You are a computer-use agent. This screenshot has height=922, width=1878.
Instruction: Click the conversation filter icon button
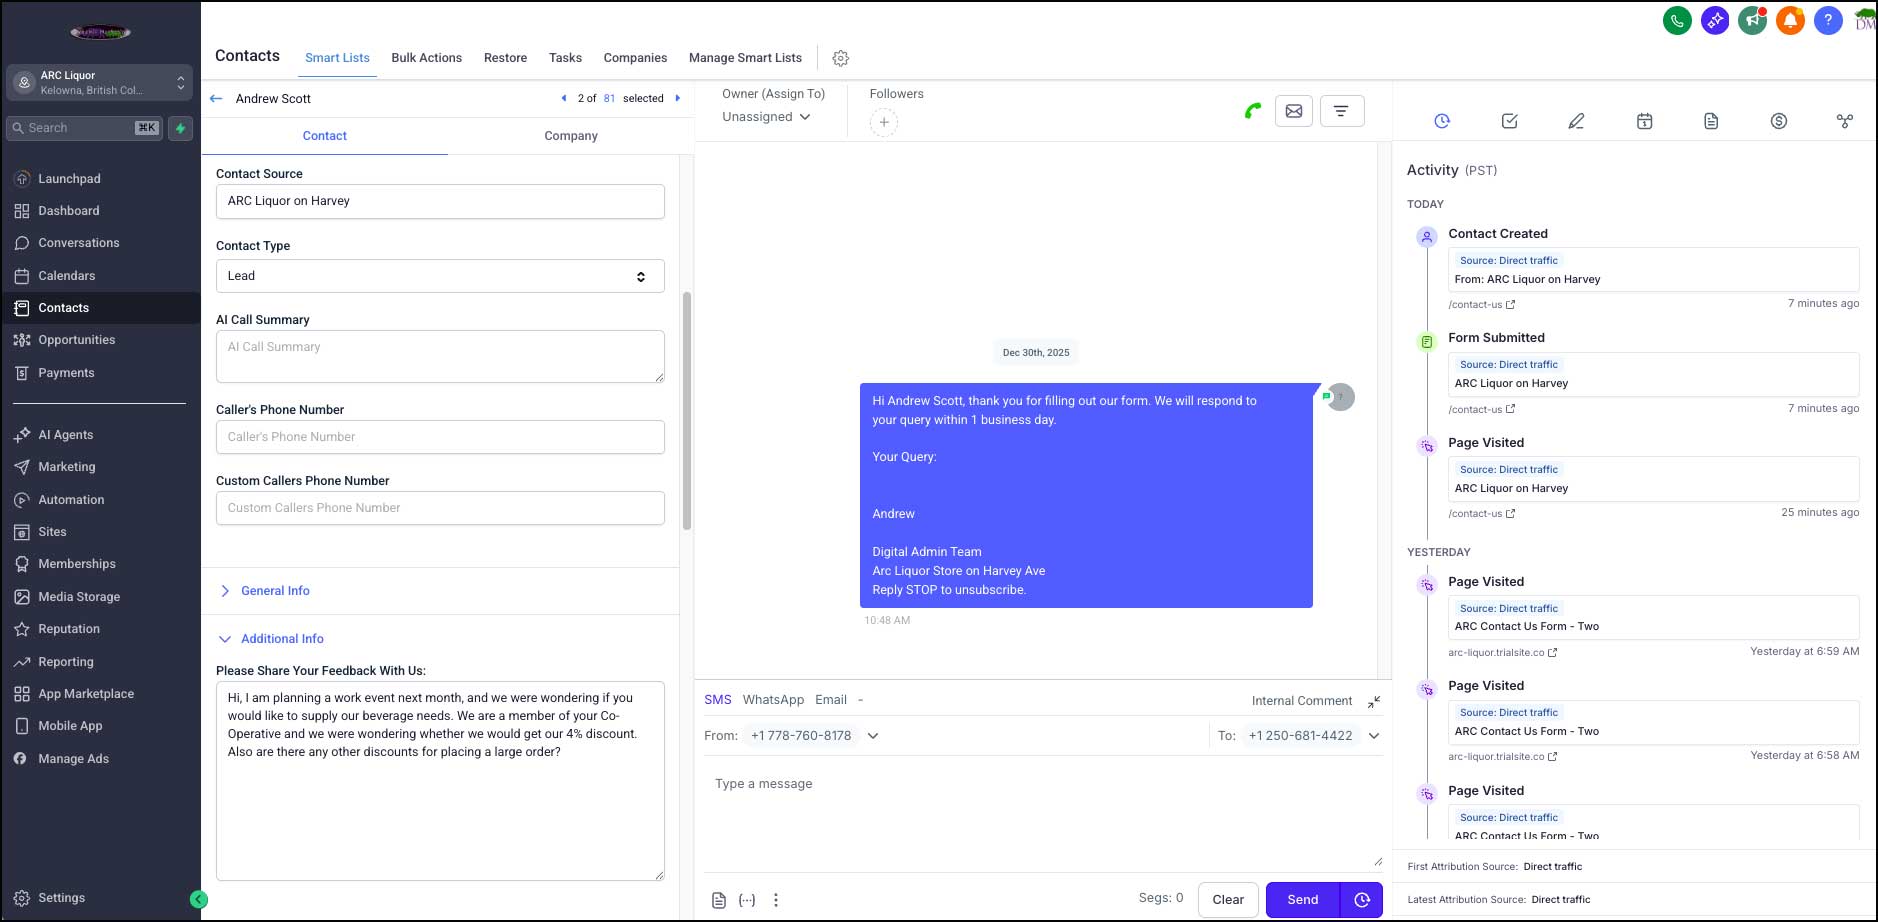(x=1341, y=111)
